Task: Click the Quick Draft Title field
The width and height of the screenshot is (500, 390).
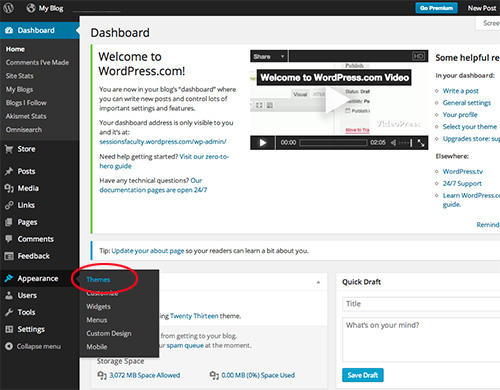Action: (421, 304)
